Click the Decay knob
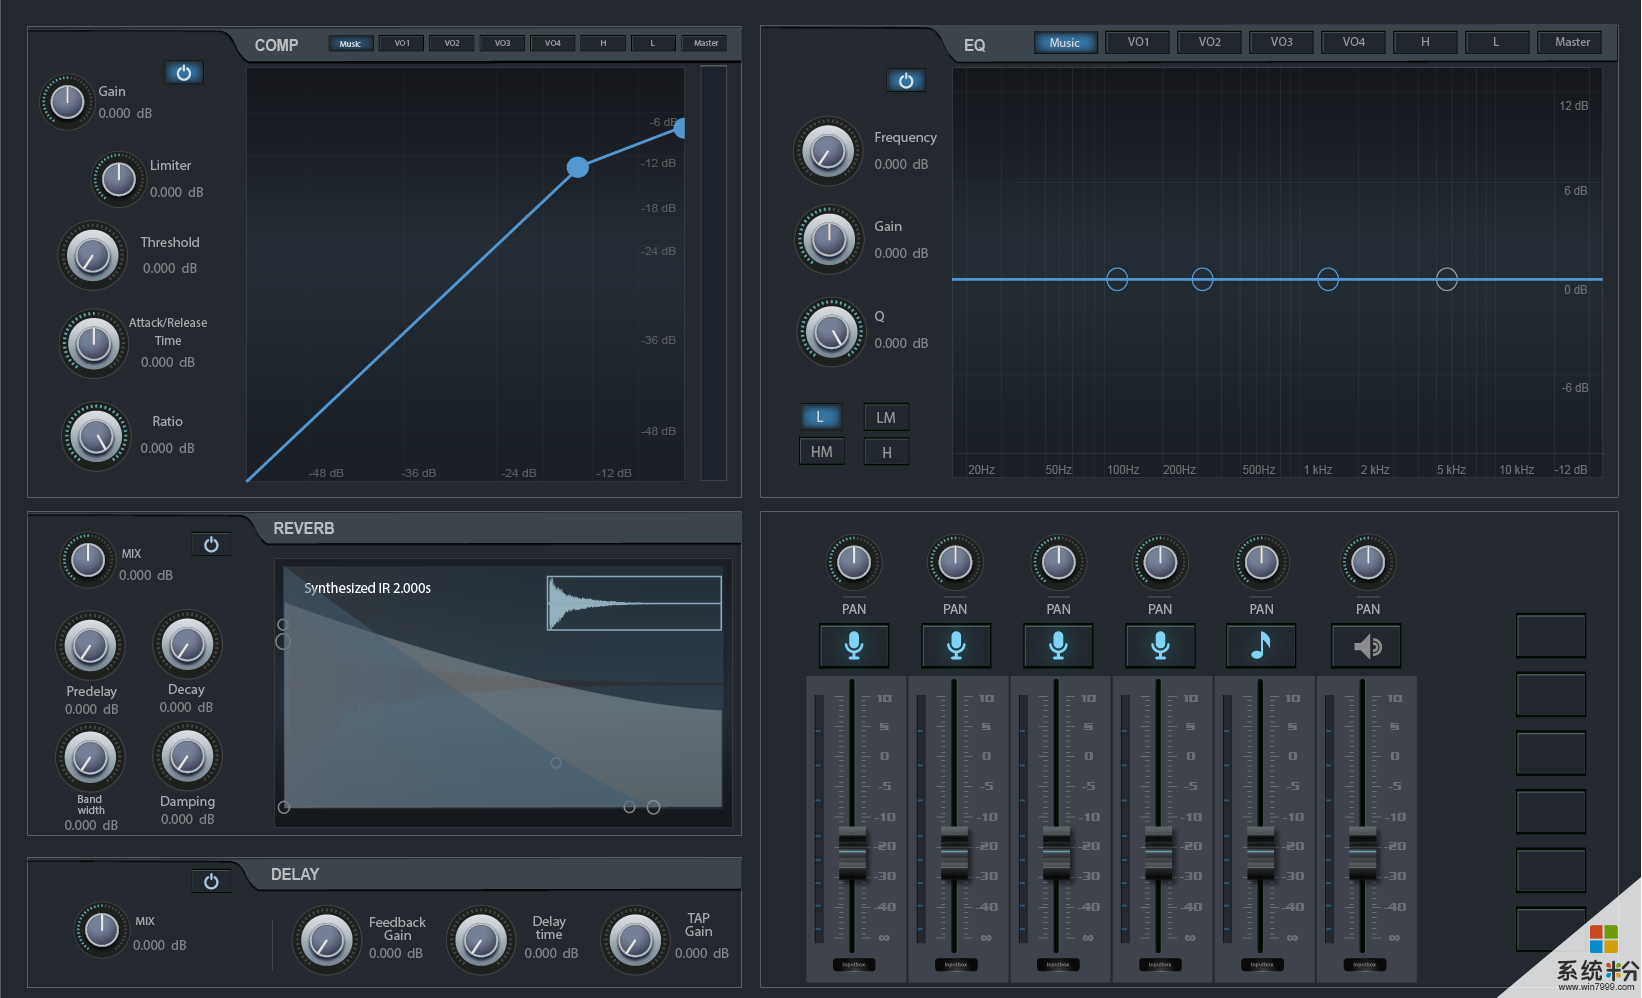The height and width of the screenshot is (998, 1642). 187,644
